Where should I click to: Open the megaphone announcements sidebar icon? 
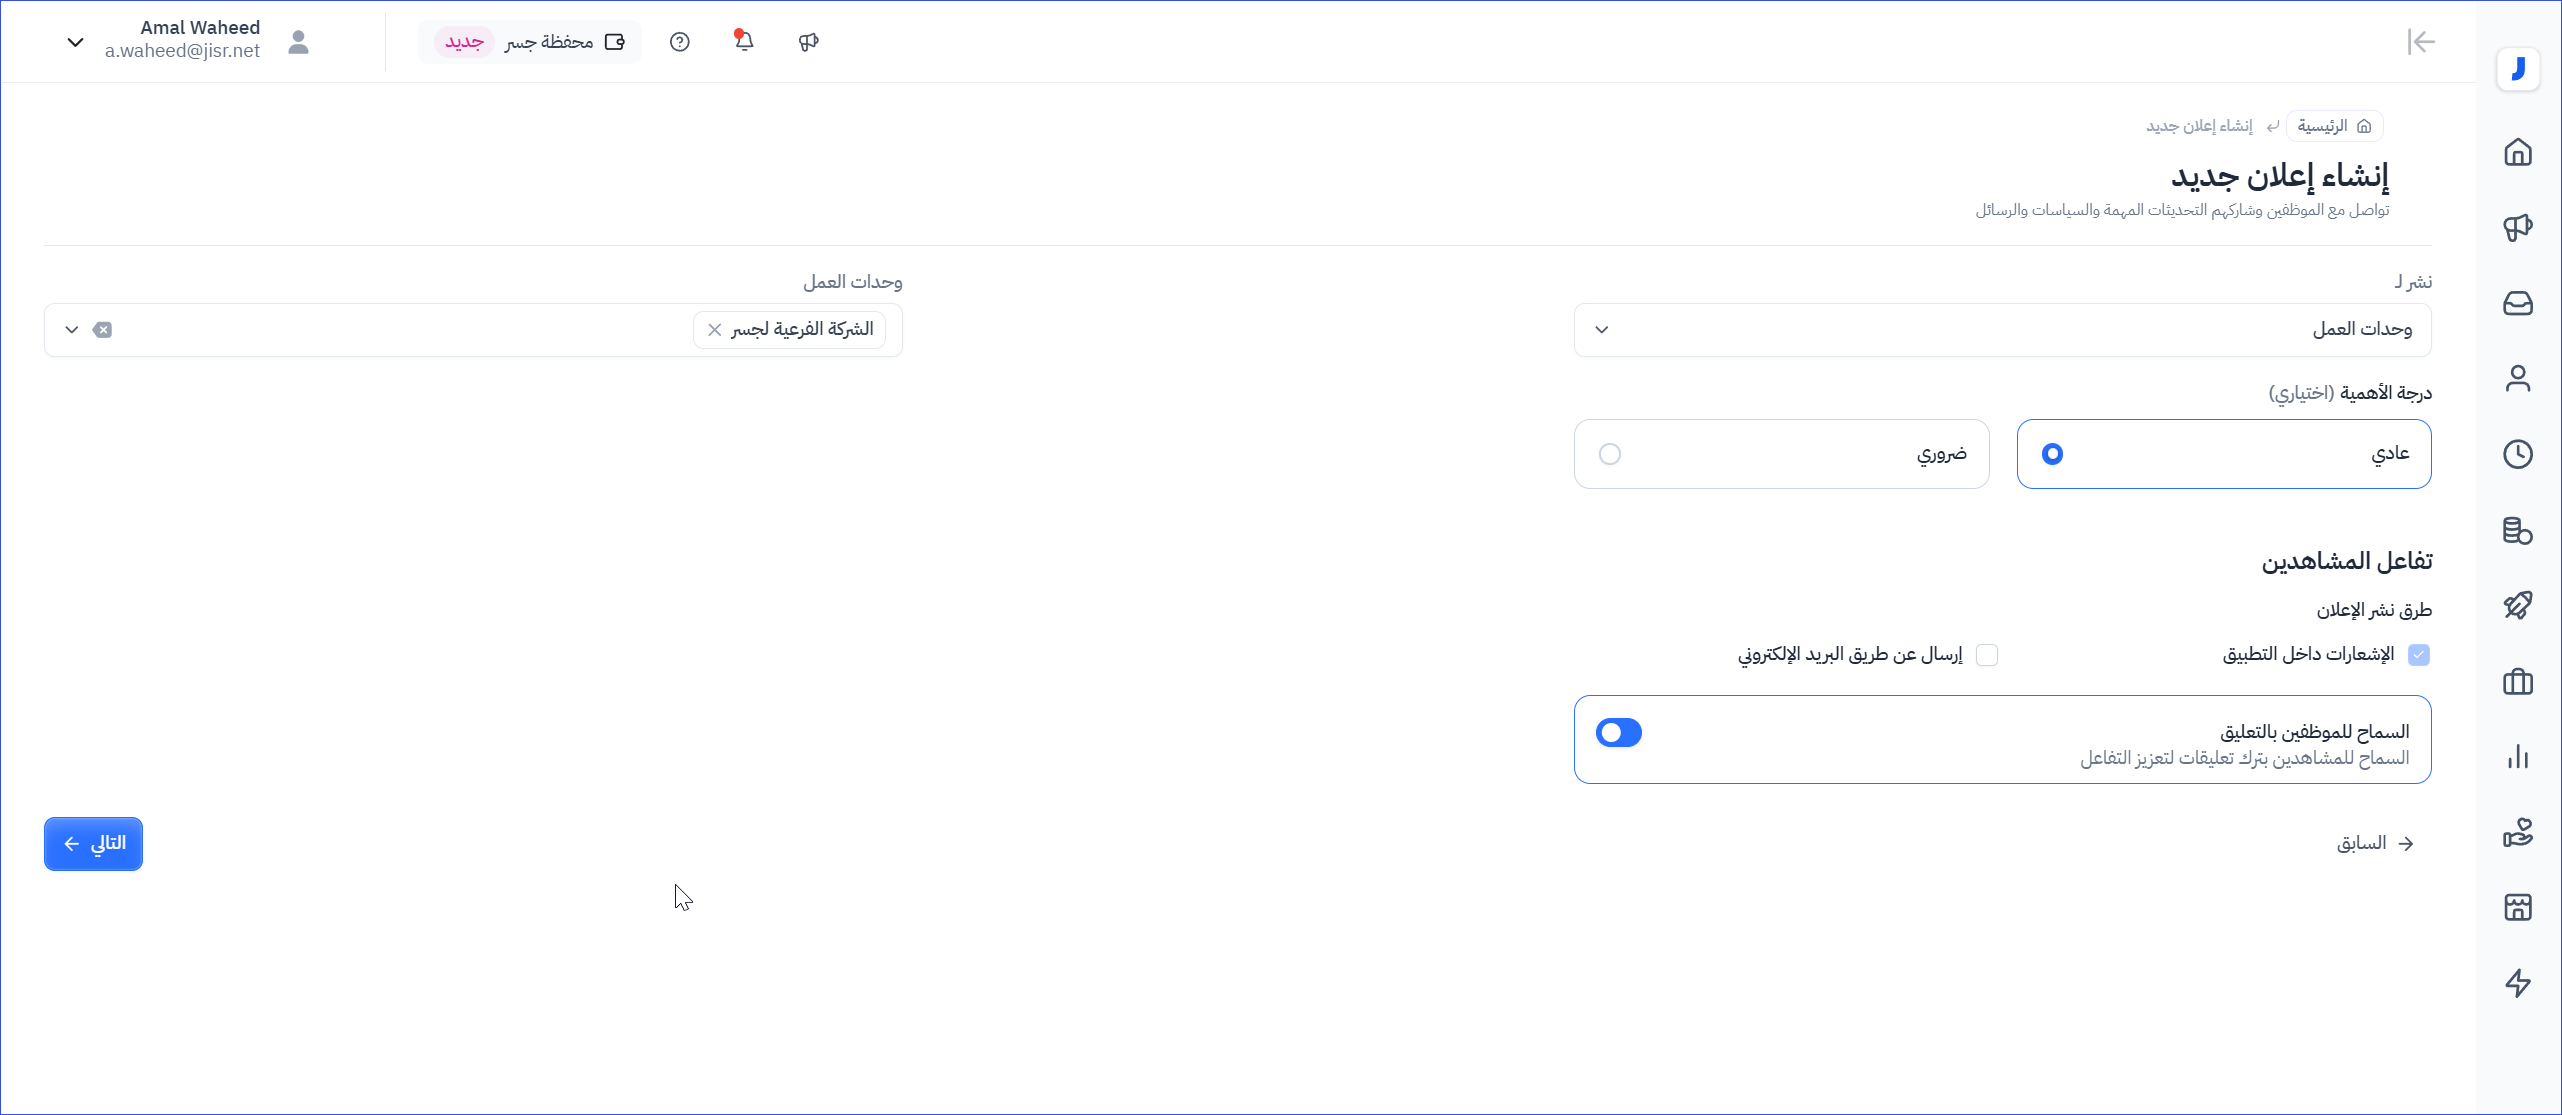coord(2517,228)
